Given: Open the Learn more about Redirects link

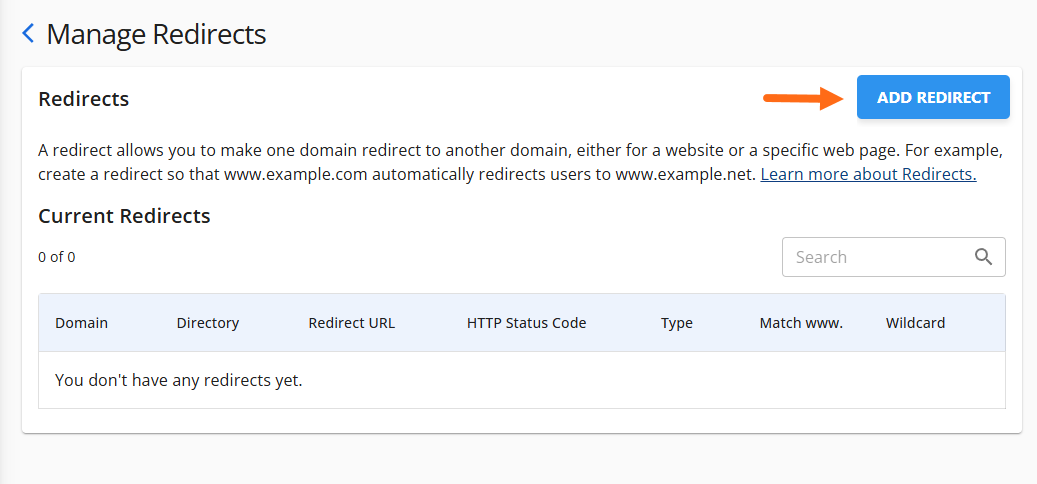Looking at the screenshot, I should click(x=868, y=174).
